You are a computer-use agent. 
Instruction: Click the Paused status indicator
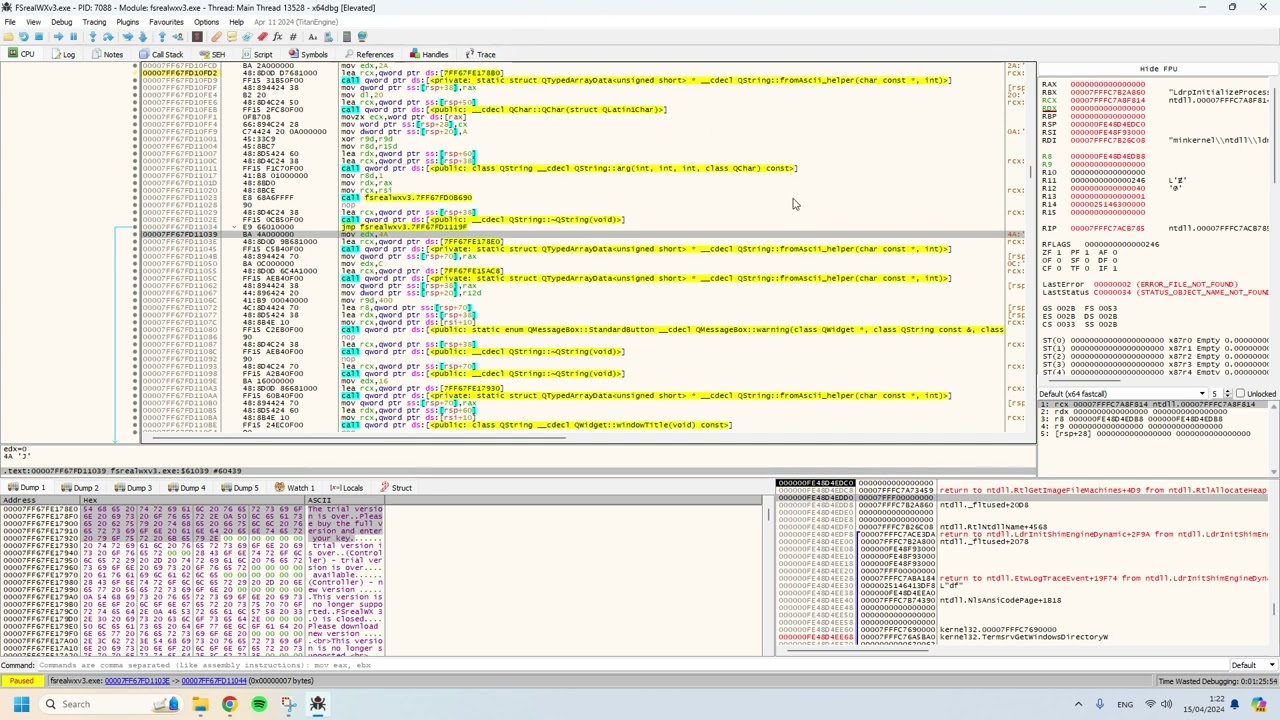(x=22, y=681)
